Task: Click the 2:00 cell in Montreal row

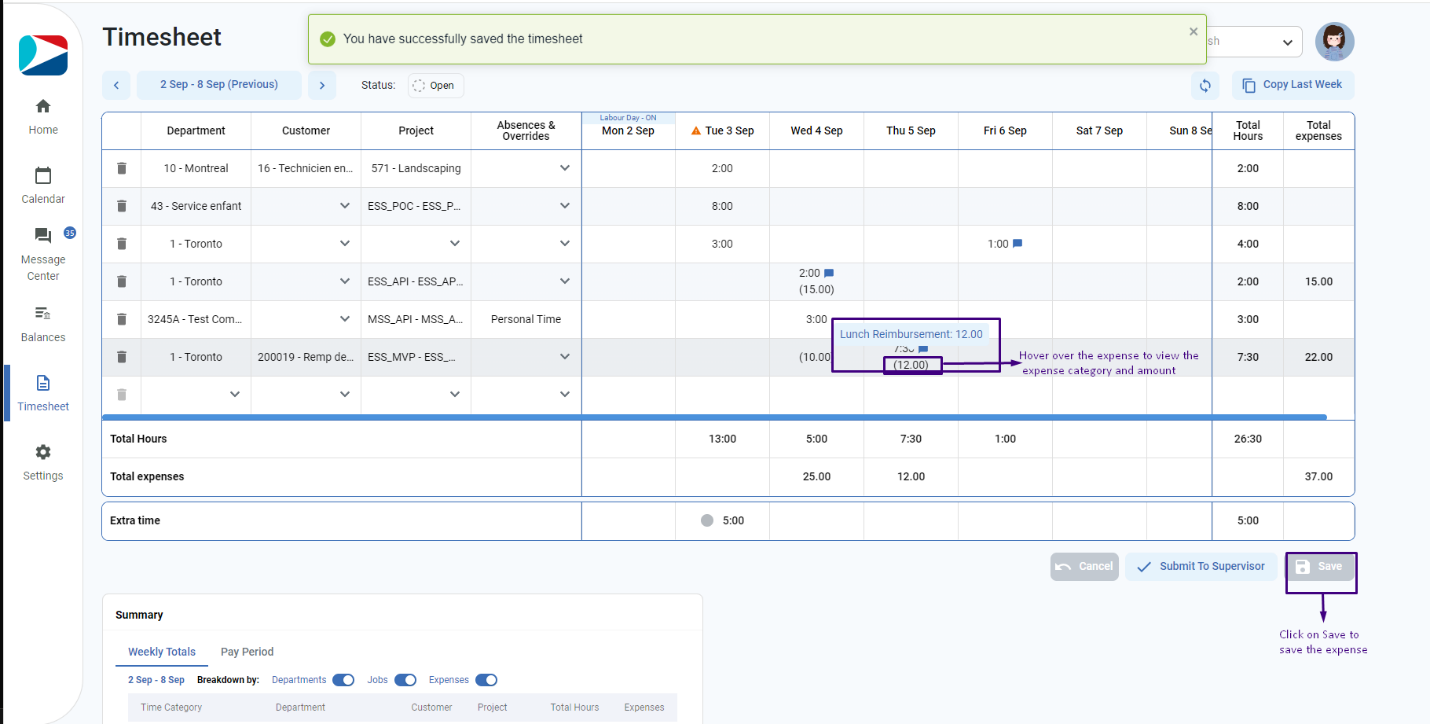Action: 722,168
